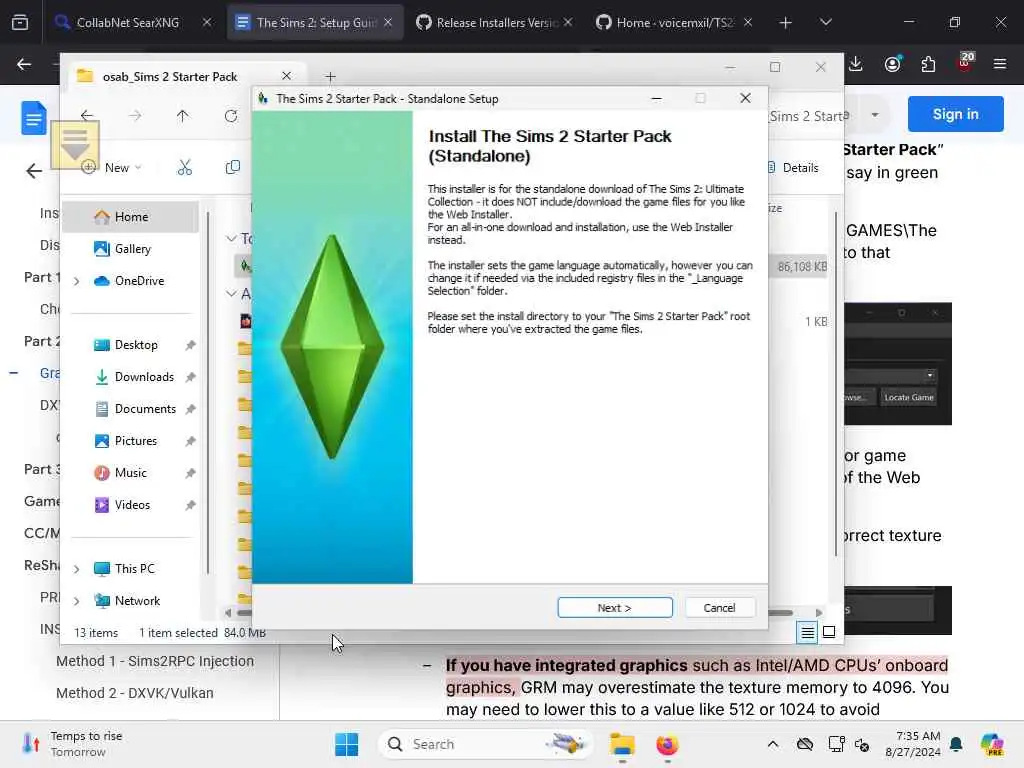Click the Copy icon in Explorer toolbar

pyautogui.click(x=232, y=168)
